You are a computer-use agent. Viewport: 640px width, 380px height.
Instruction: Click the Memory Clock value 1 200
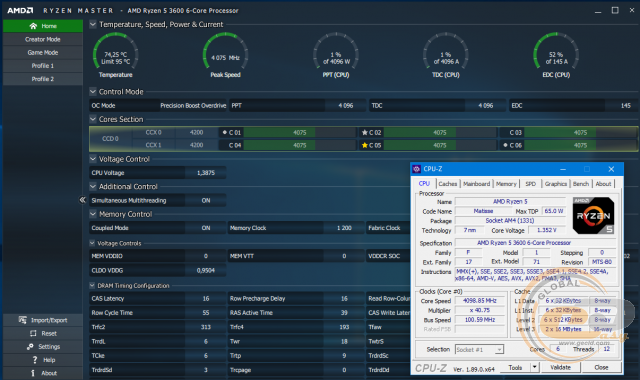[x=344, y=228]
